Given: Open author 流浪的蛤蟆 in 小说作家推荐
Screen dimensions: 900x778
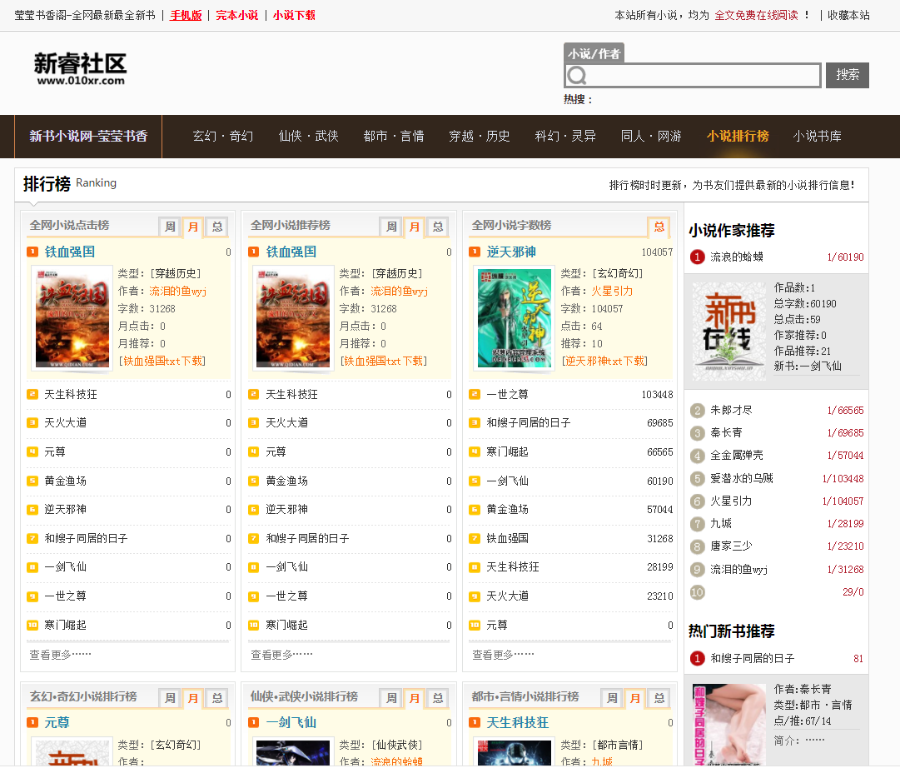Looking at the screenshot, I should tap(737, 257).
